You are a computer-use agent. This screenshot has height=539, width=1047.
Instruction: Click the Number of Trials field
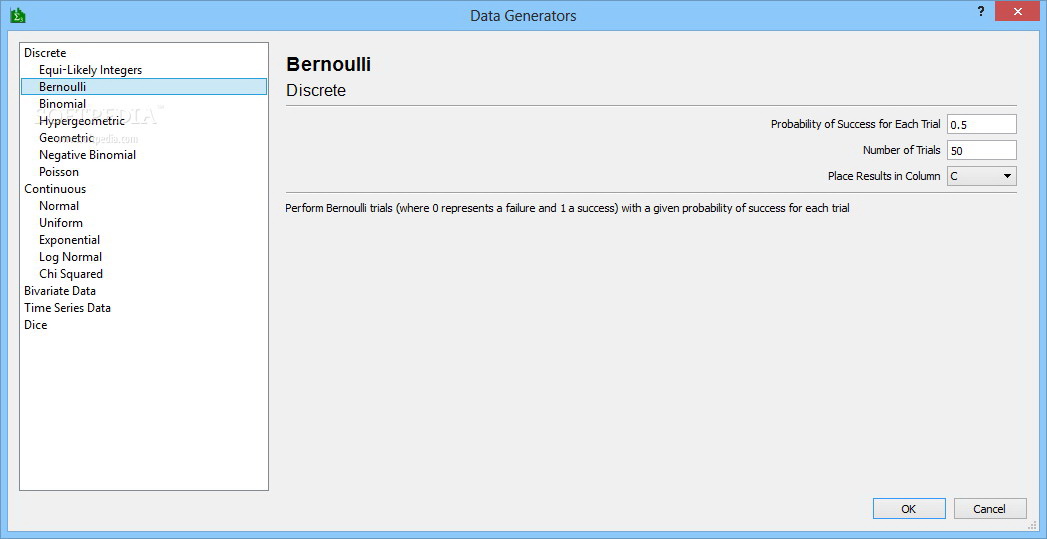click(x=981, y=150)
